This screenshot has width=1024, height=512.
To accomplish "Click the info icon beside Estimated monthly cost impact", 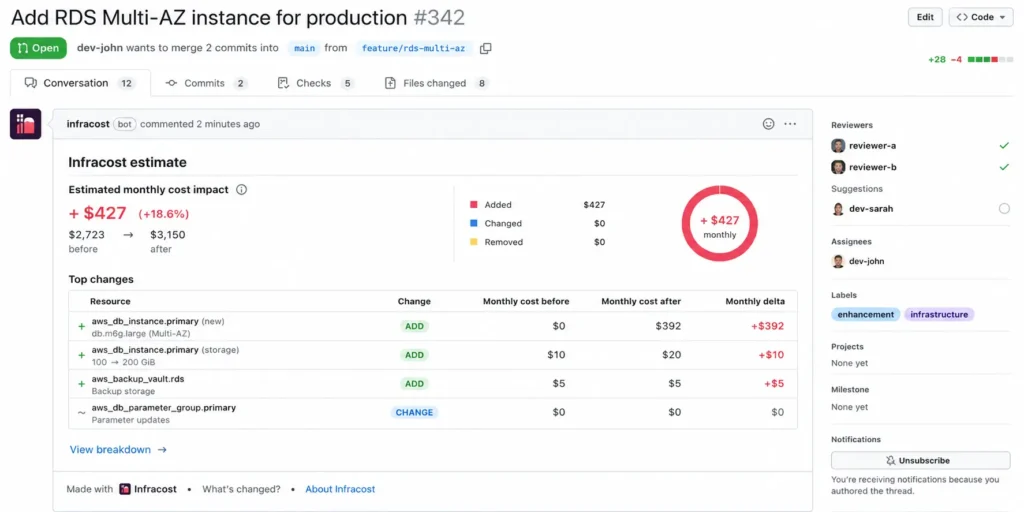I will (242, 190).
